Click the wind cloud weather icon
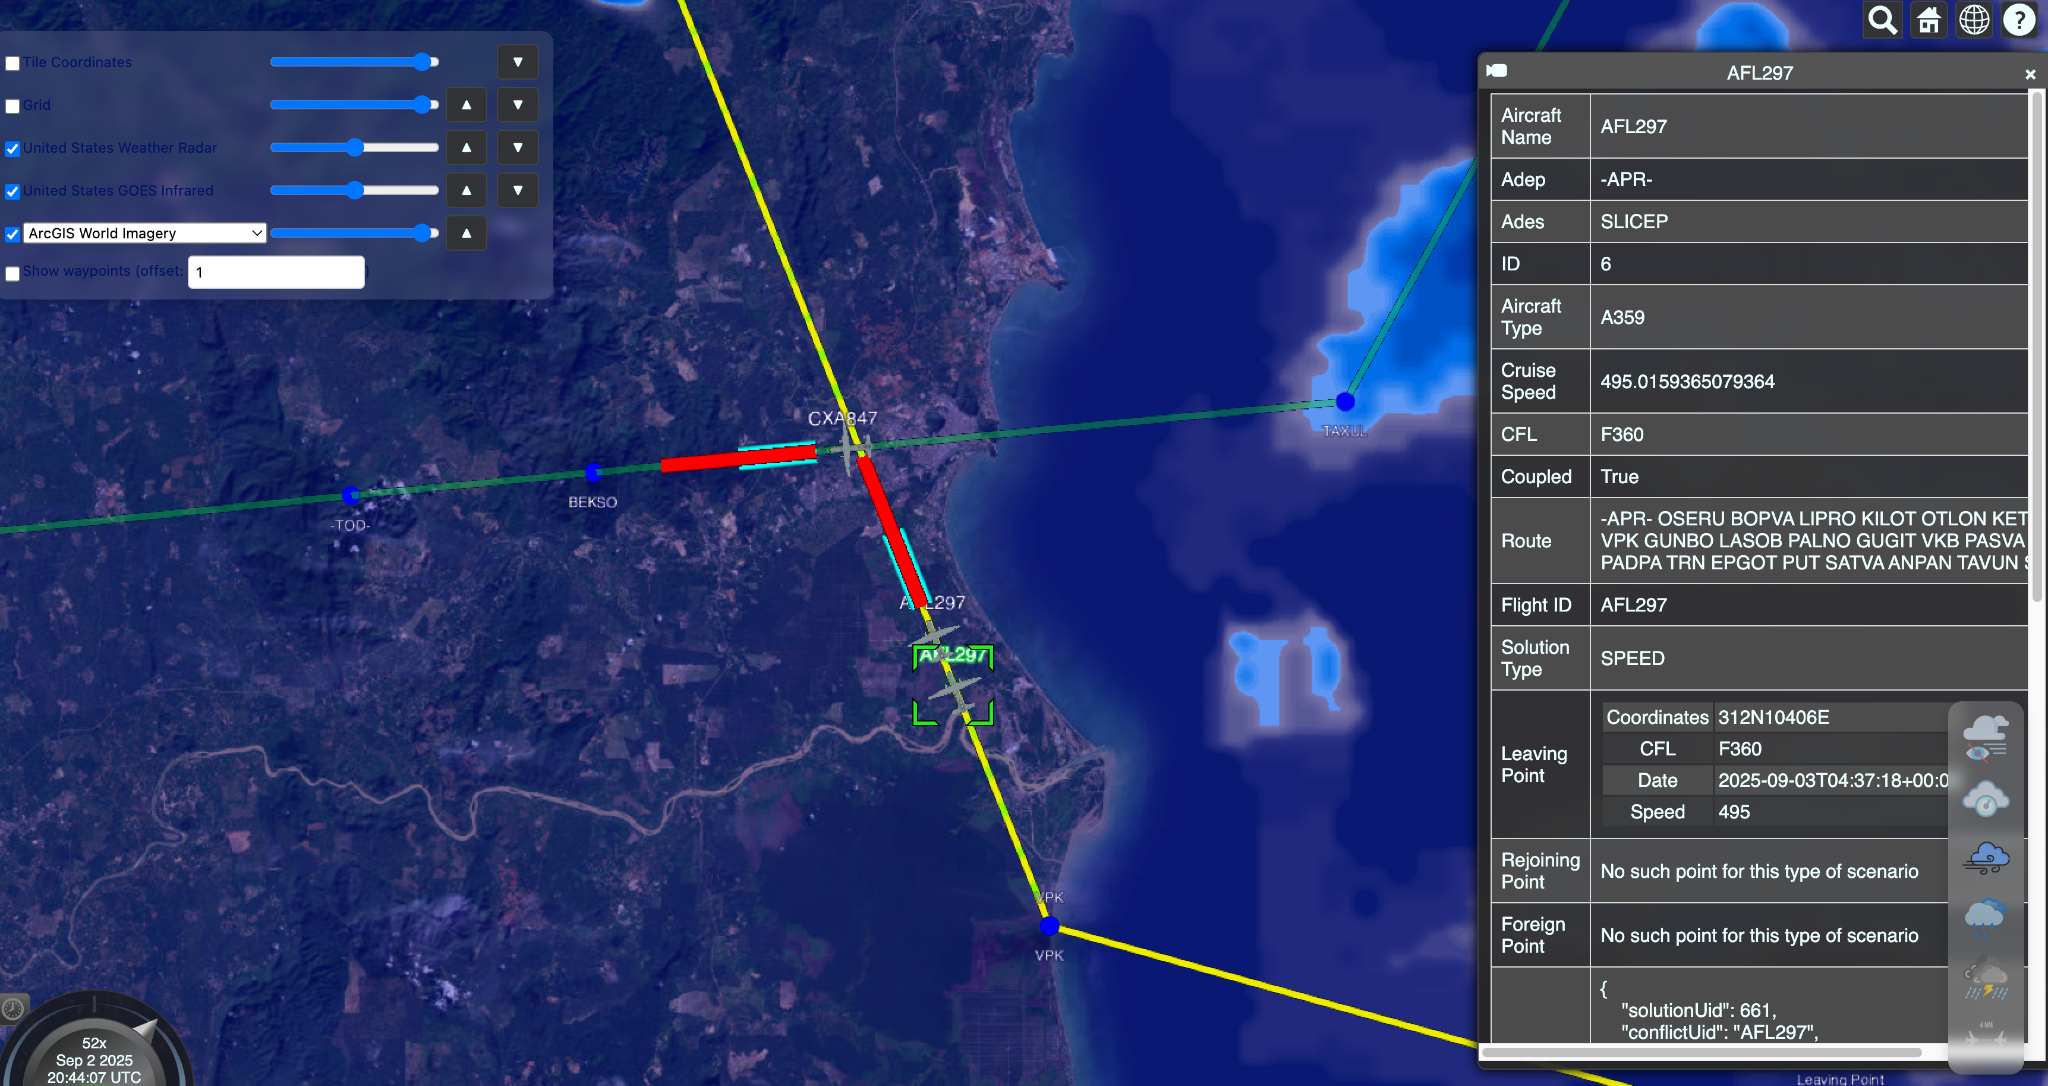This screenshot has width=2048, height=1086. click(1985, 858)
